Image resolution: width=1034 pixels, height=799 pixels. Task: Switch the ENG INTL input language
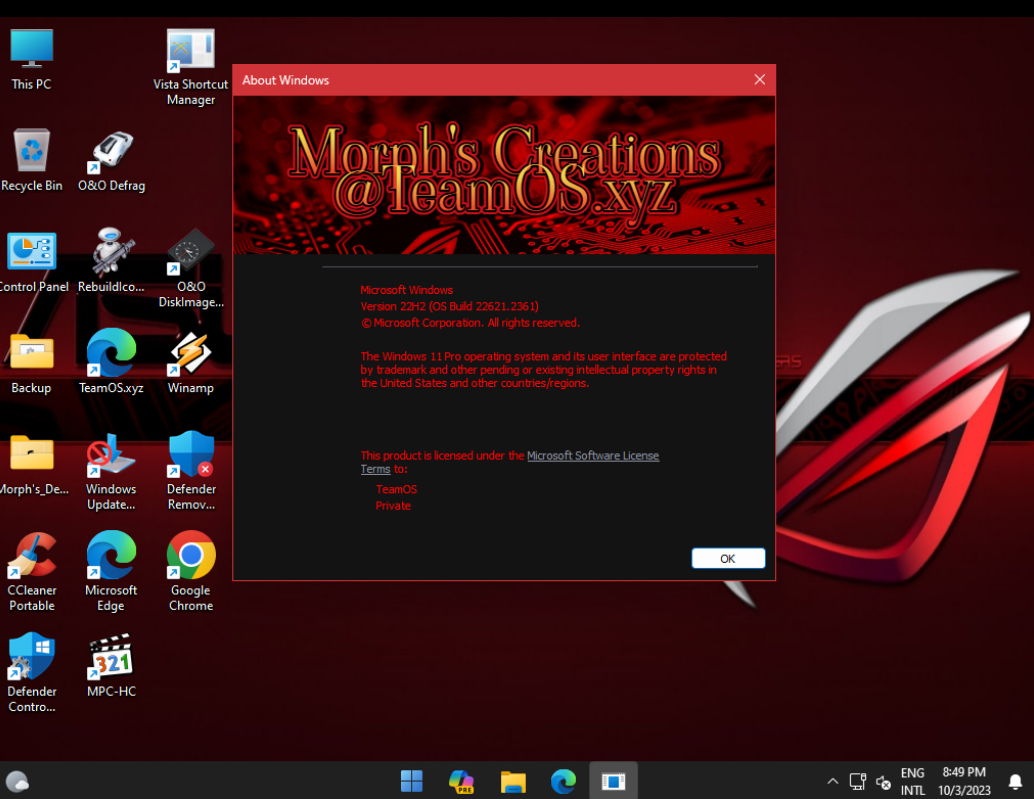[913, 781]
